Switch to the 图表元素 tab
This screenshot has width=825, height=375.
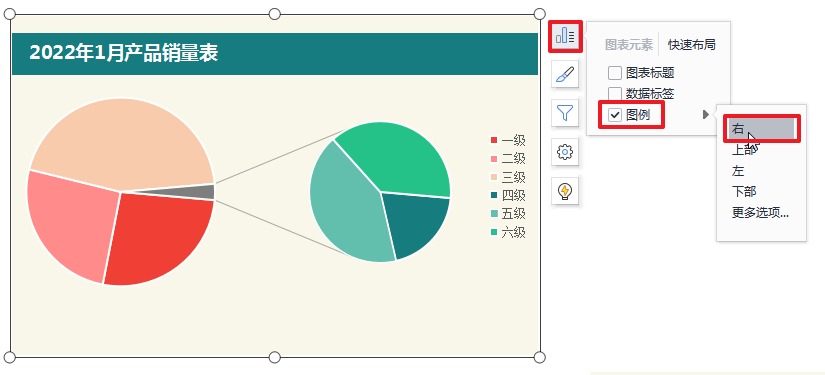pos(629,45)
